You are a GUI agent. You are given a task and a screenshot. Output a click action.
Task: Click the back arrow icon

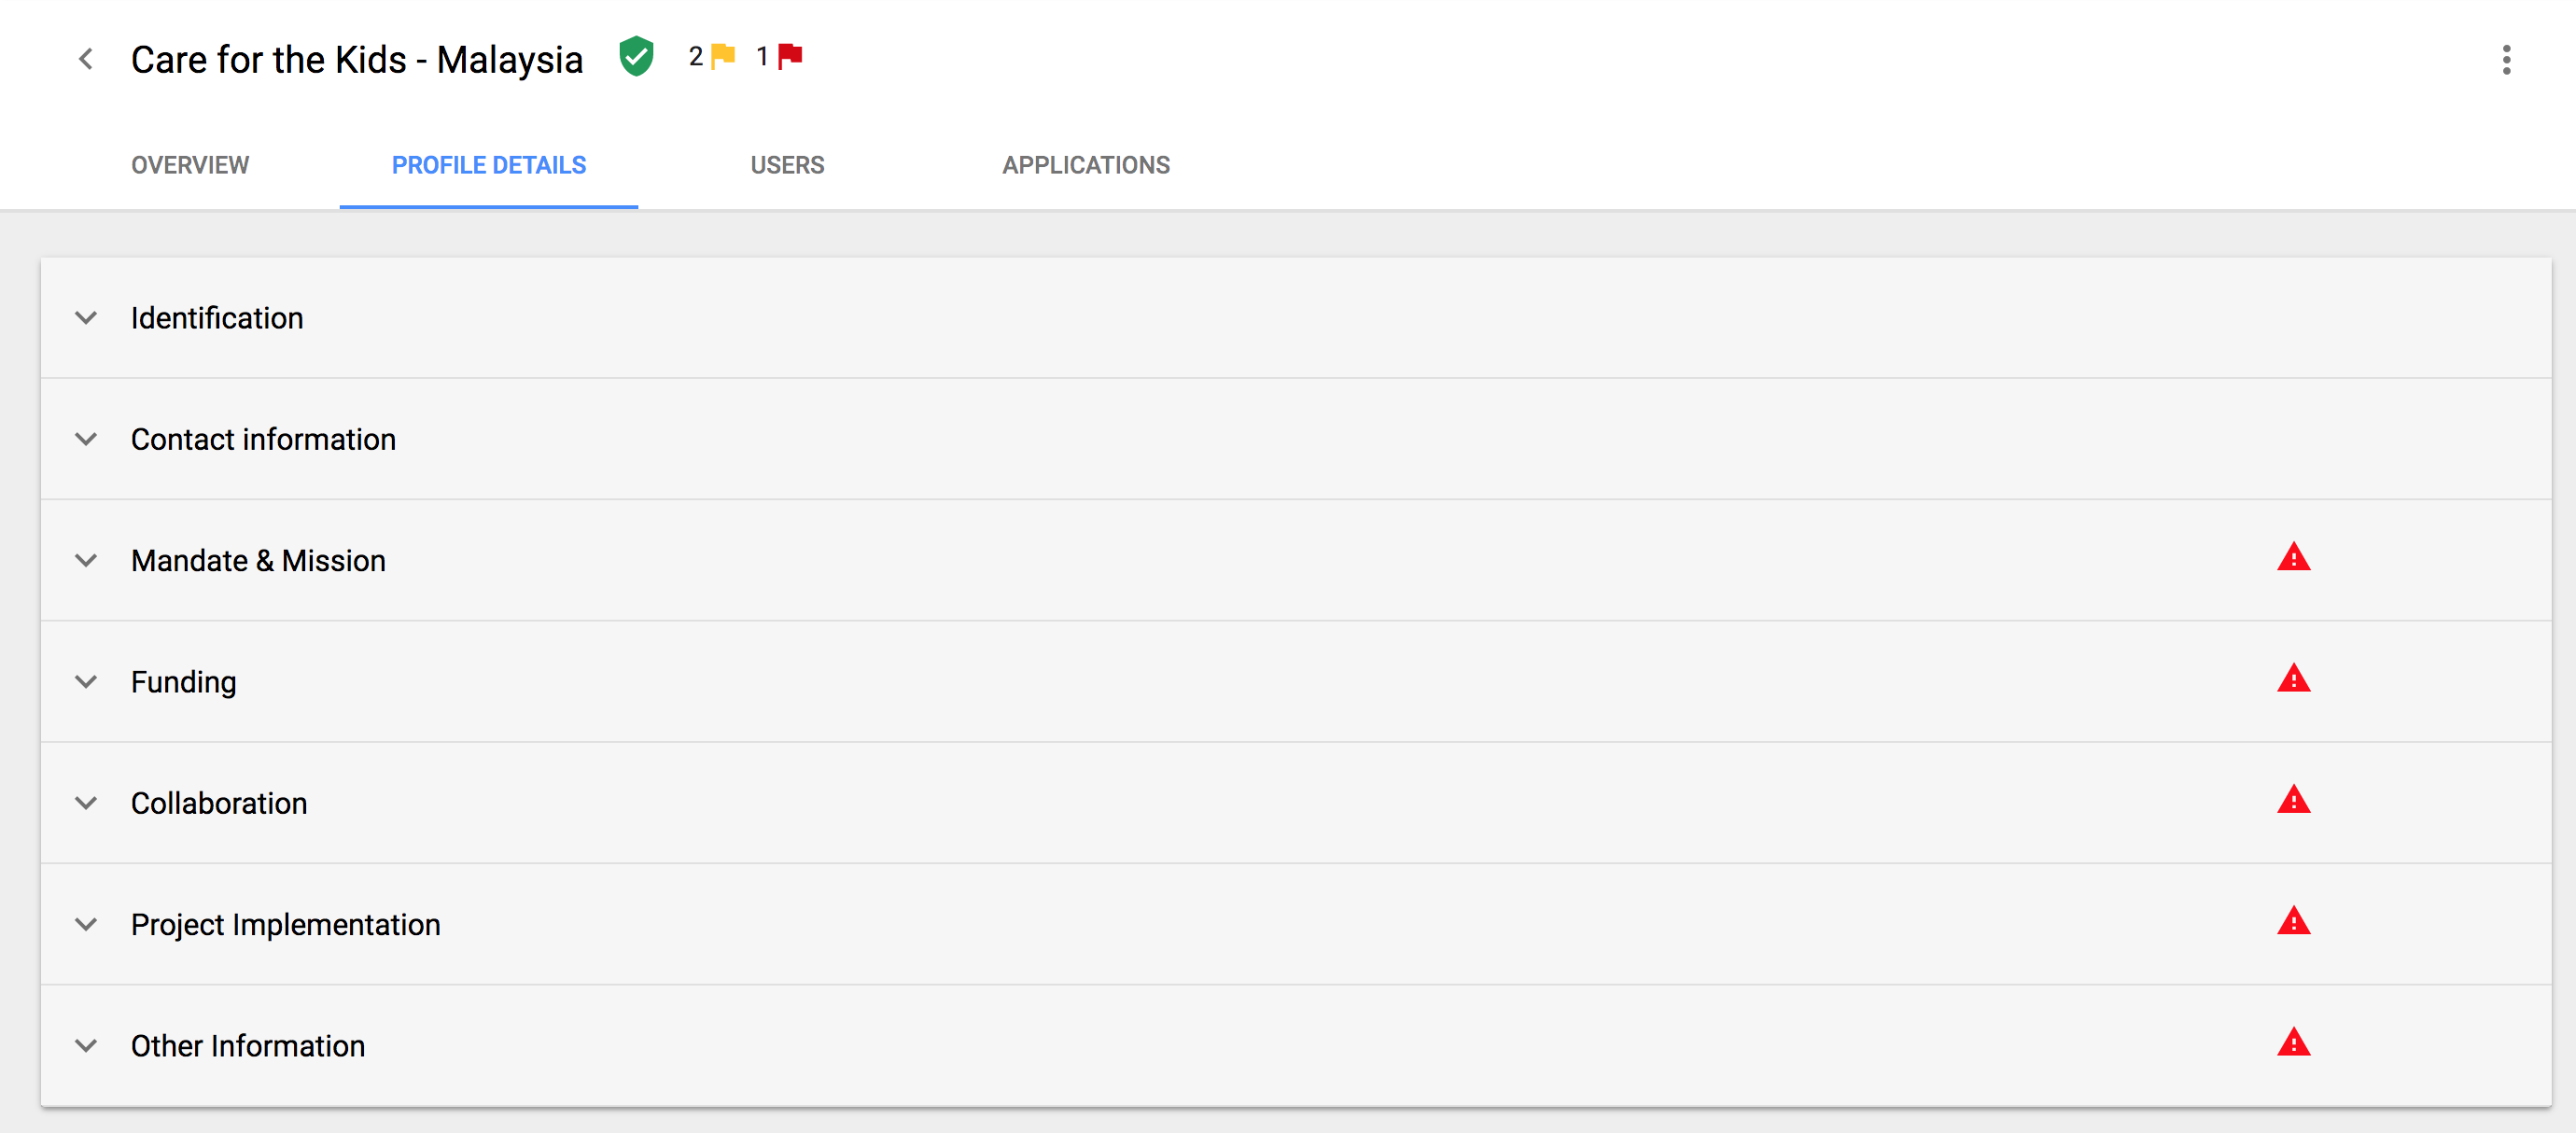(x=86, y=60)
